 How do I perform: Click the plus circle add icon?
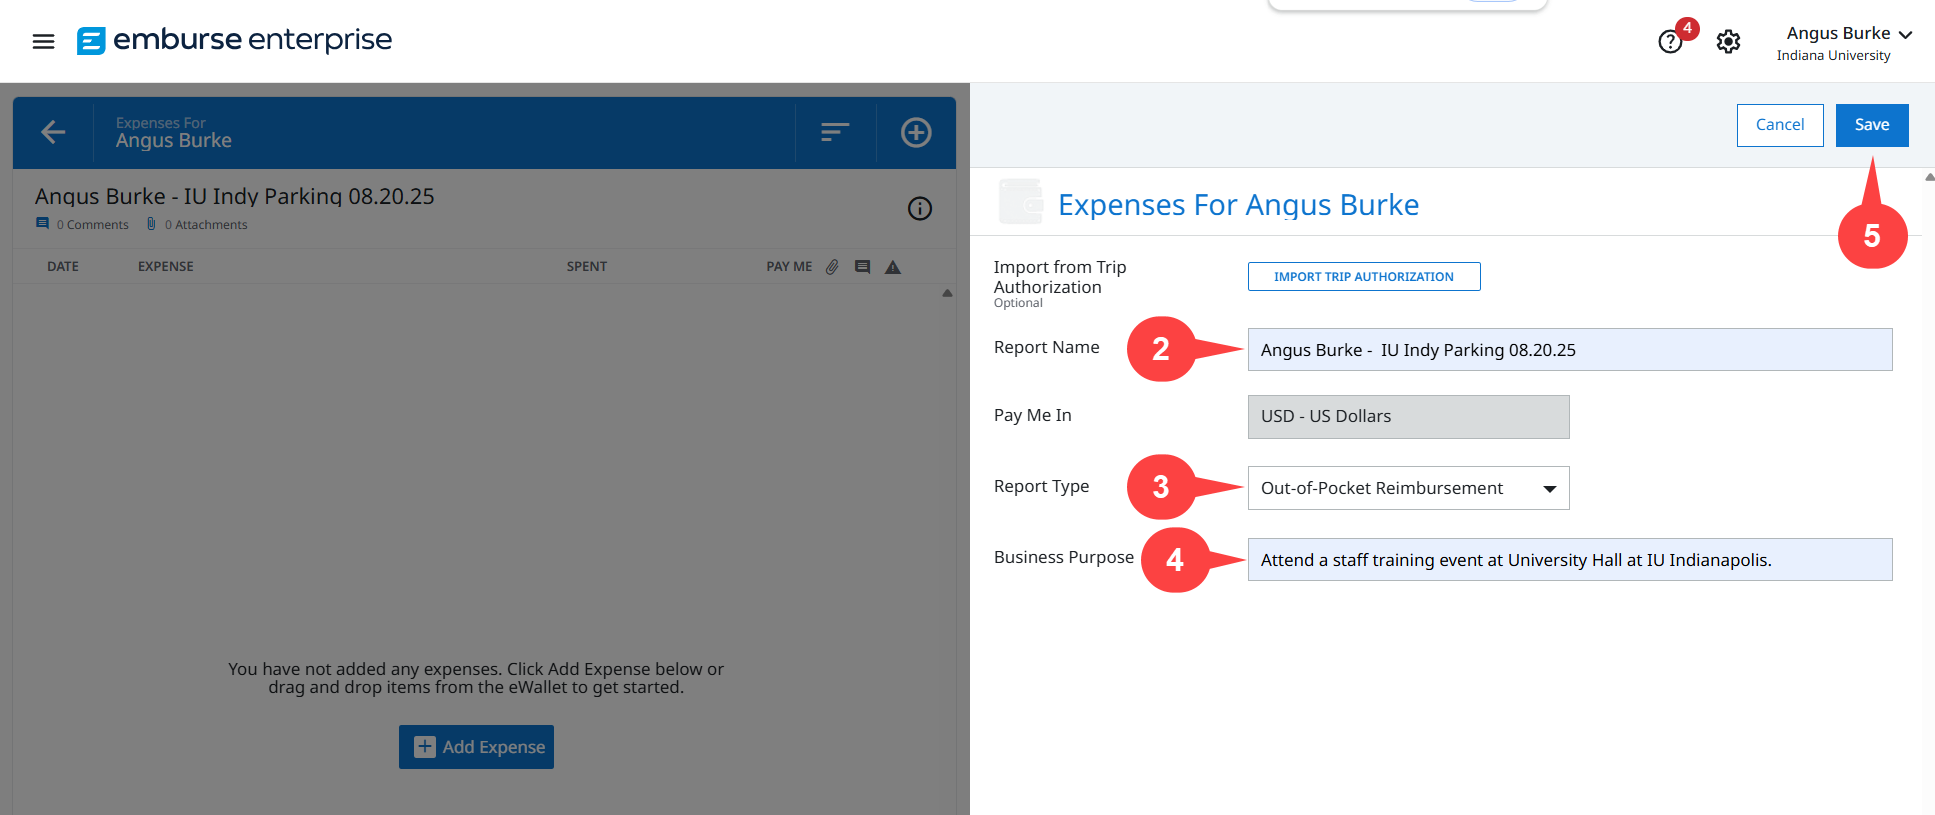click(x=915, y=132)
